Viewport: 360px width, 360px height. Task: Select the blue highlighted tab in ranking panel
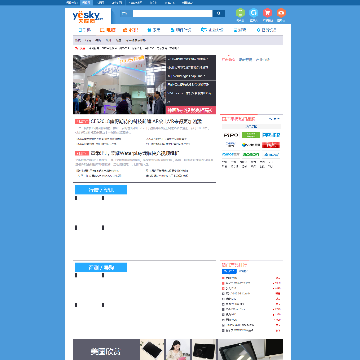(229, 271)
